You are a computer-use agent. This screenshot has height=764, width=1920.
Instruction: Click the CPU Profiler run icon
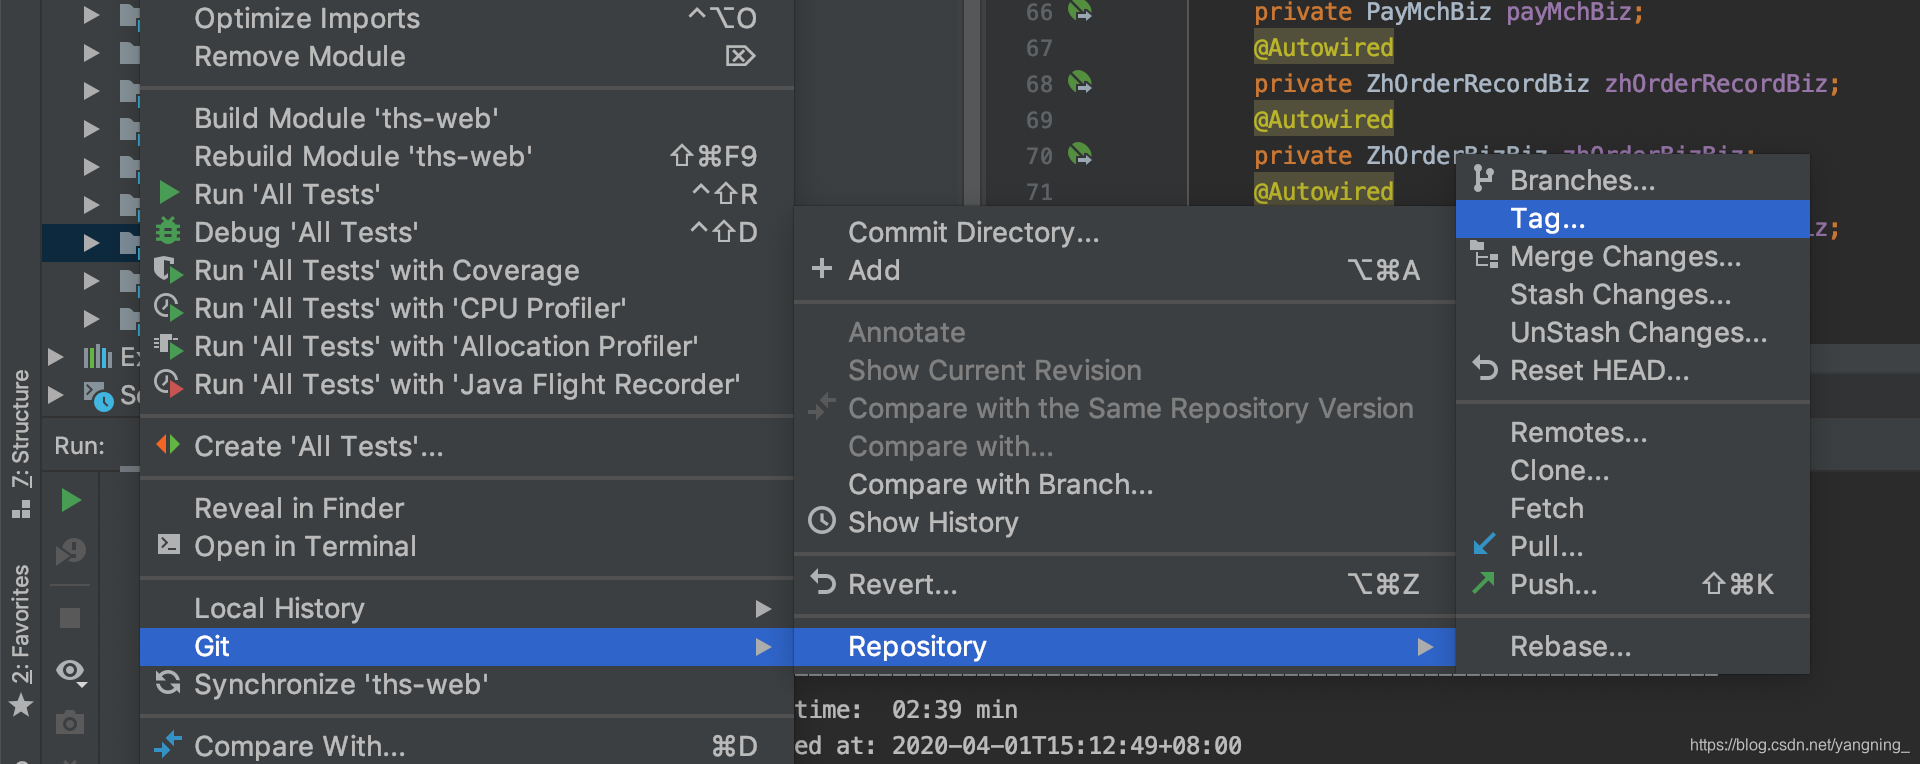tap(168, 307)
